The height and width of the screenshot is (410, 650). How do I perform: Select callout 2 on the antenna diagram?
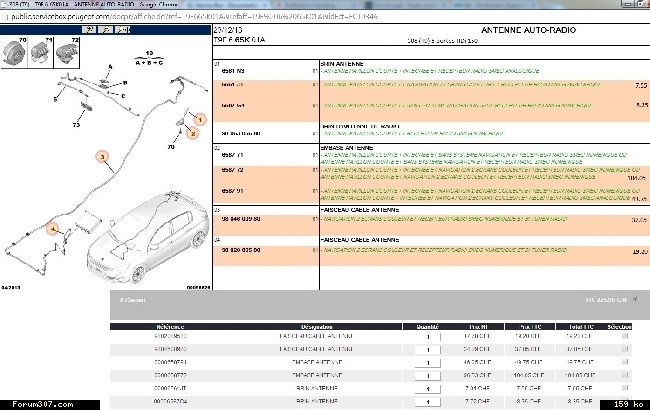pyautogui.click(x=192, y=133)
